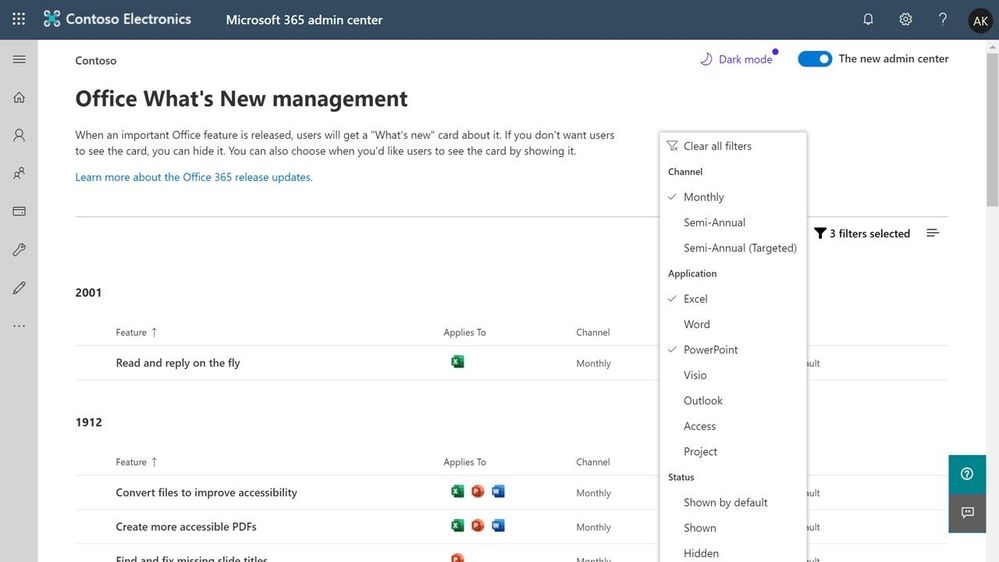This screenshot has width=999, height=562.
Task: Expand the hamburger navigation menu
Action: pos(19,59)
